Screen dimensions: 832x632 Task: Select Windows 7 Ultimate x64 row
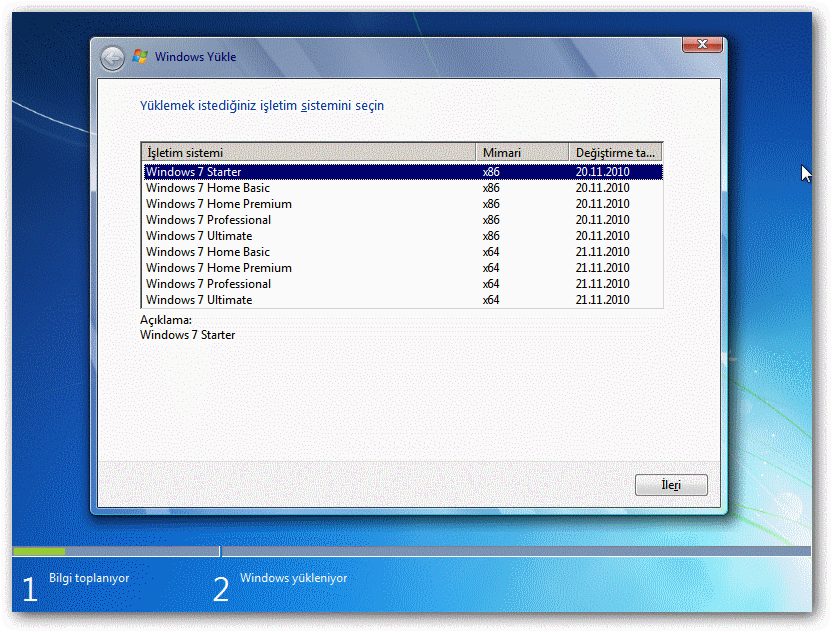point(403,300)
